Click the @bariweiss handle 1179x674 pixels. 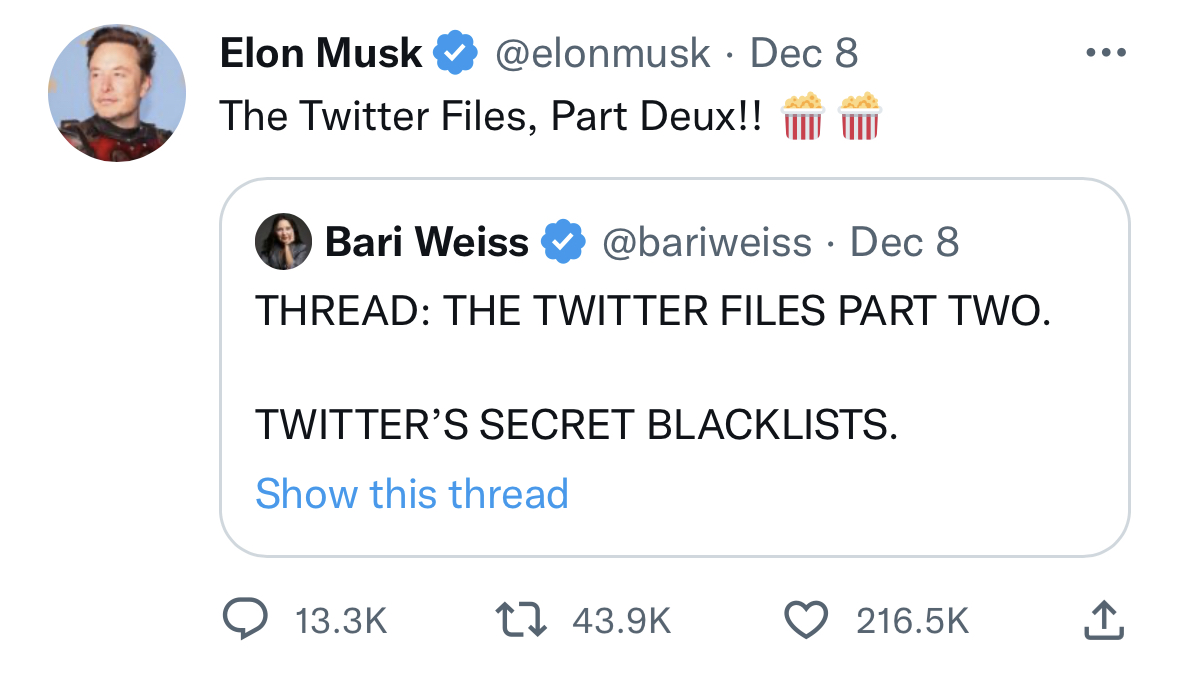point(706,241)
